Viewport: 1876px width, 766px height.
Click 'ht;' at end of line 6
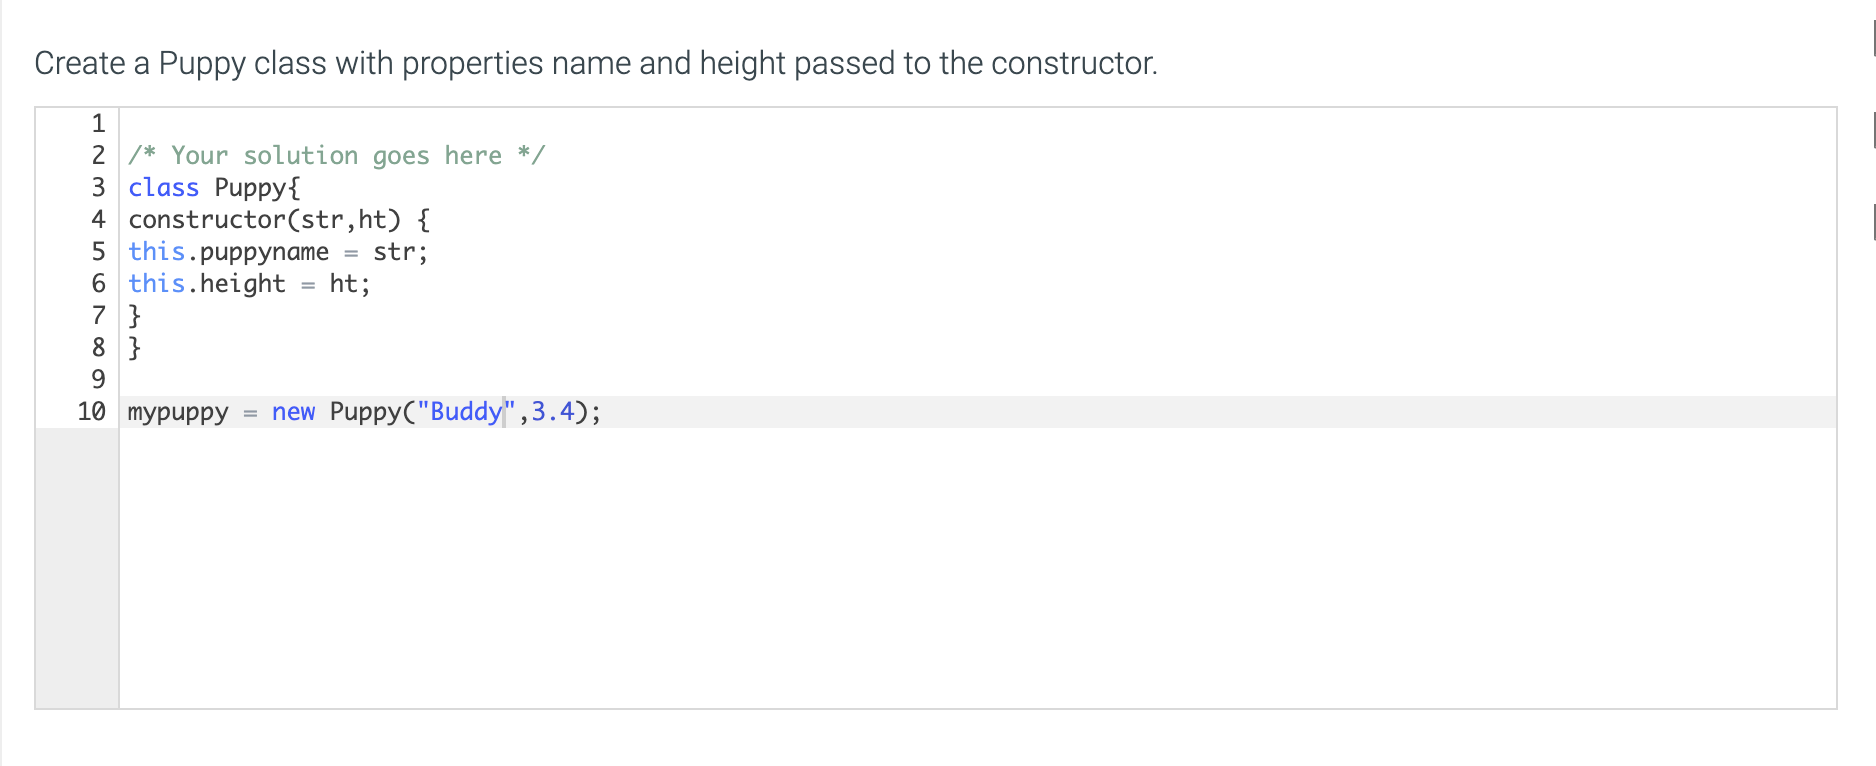pyautogui.click(x=350, y=283)
